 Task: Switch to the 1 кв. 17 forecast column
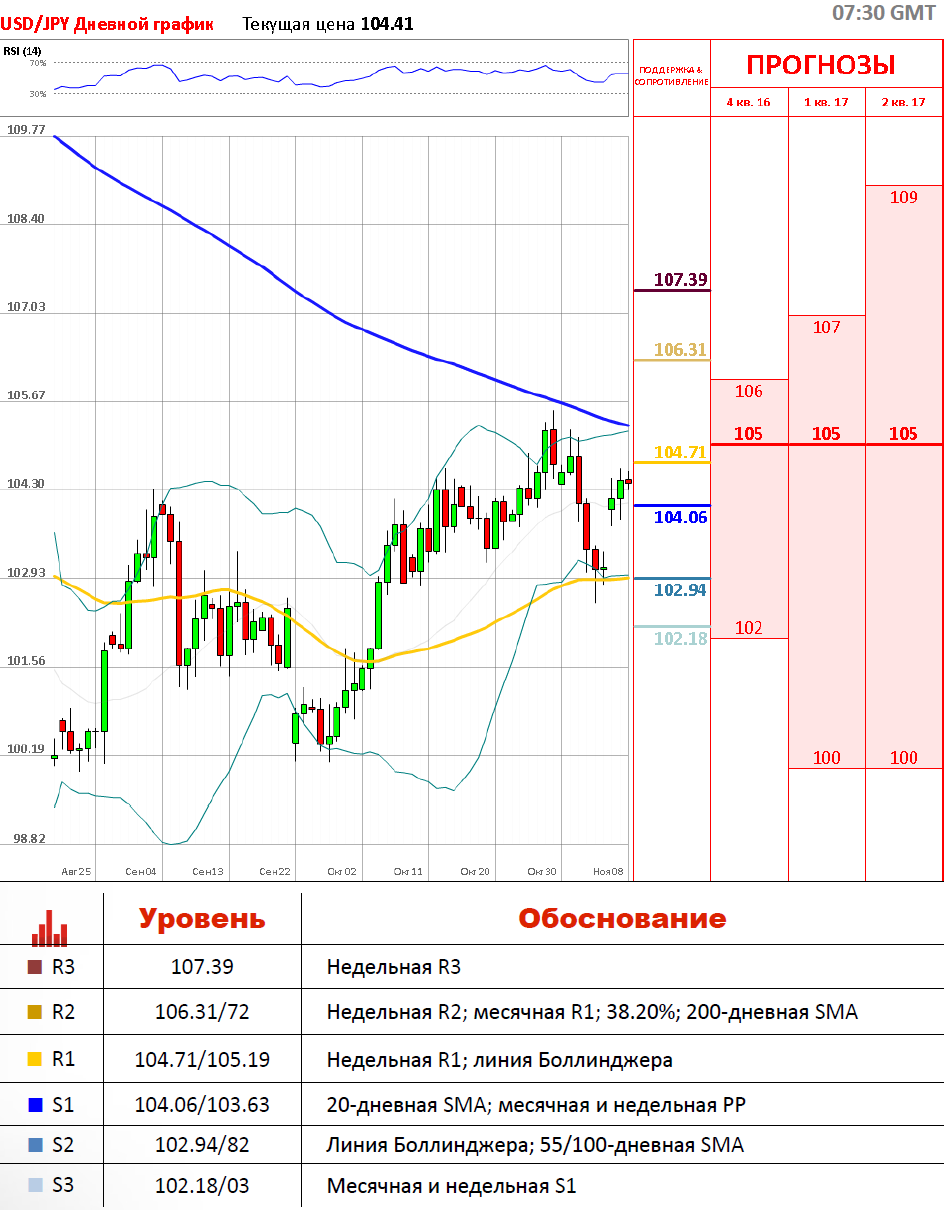click(826, 102)
